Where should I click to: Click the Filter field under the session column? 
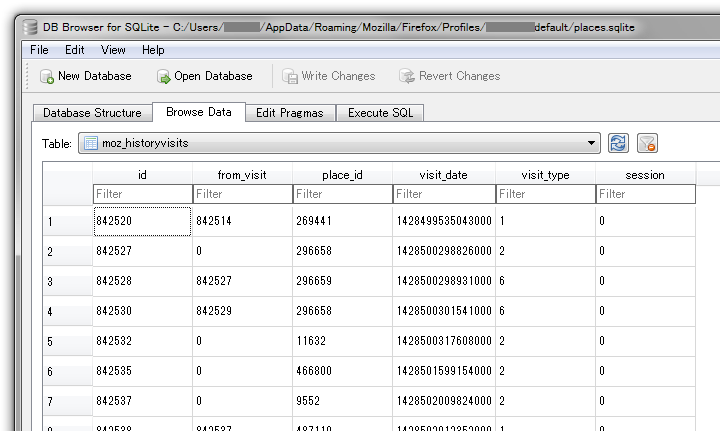pyautogui.click(x=646, y=194)
